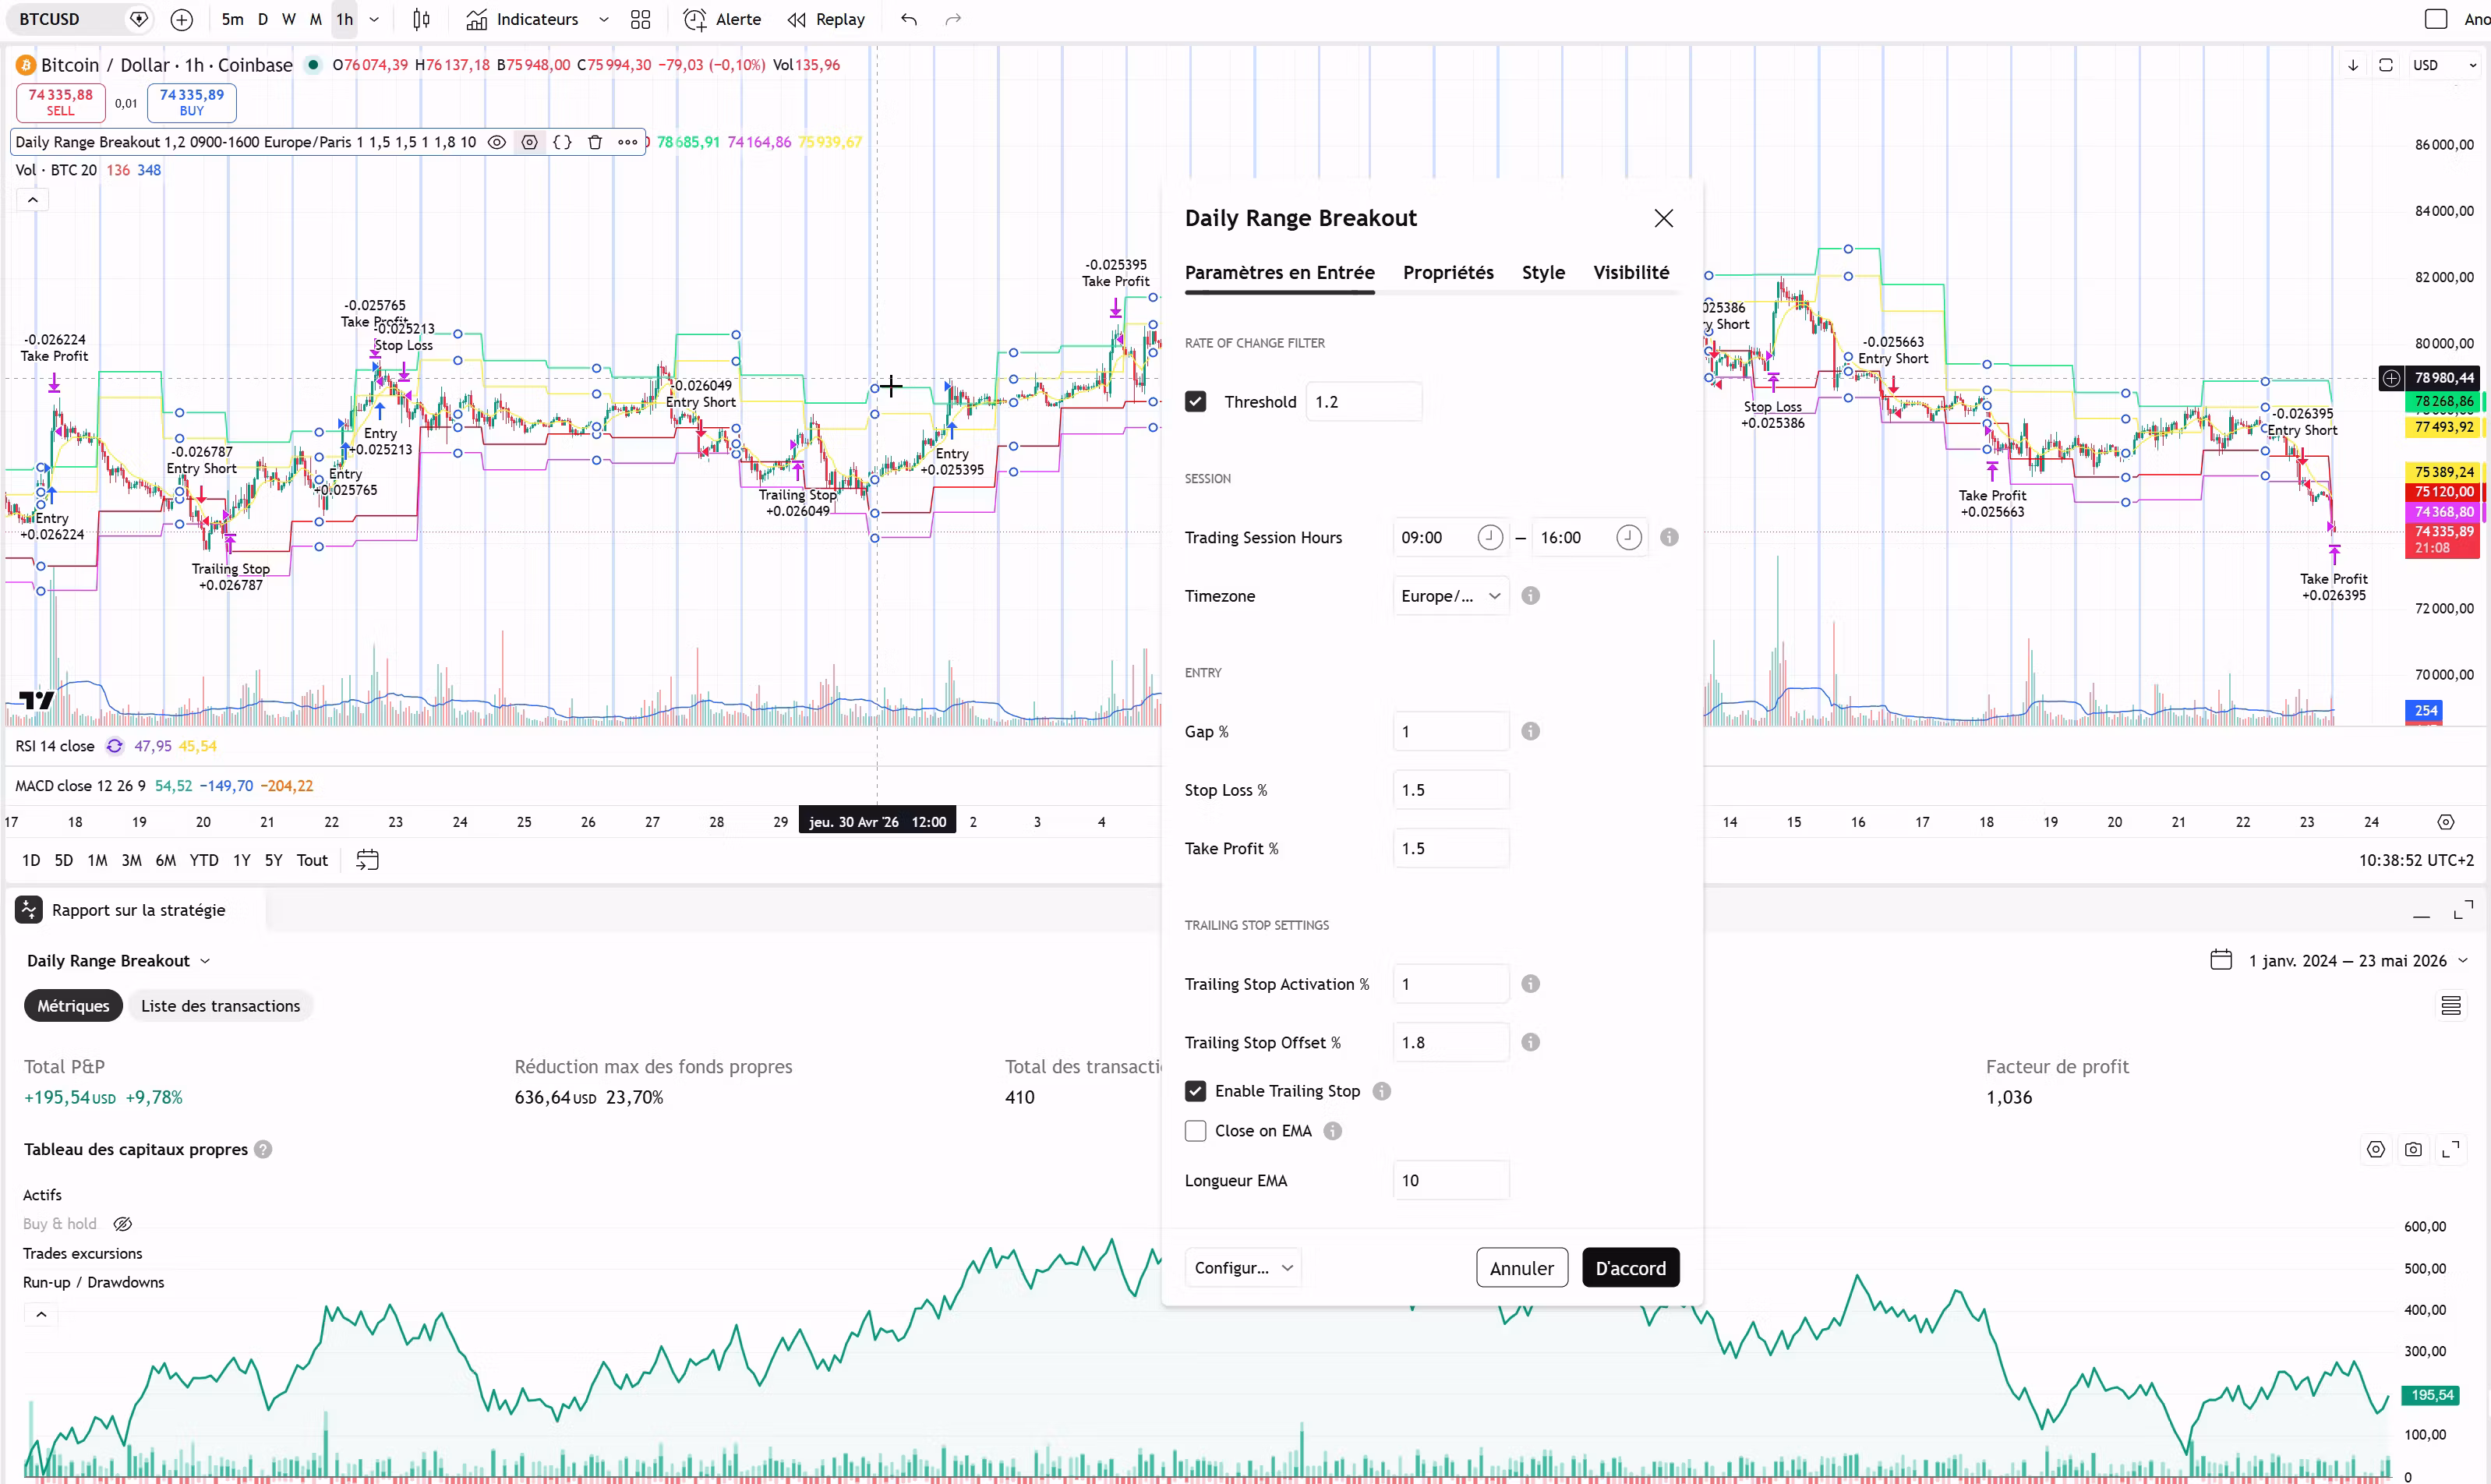Switch to Visibilité tab

pos(1631,272)
